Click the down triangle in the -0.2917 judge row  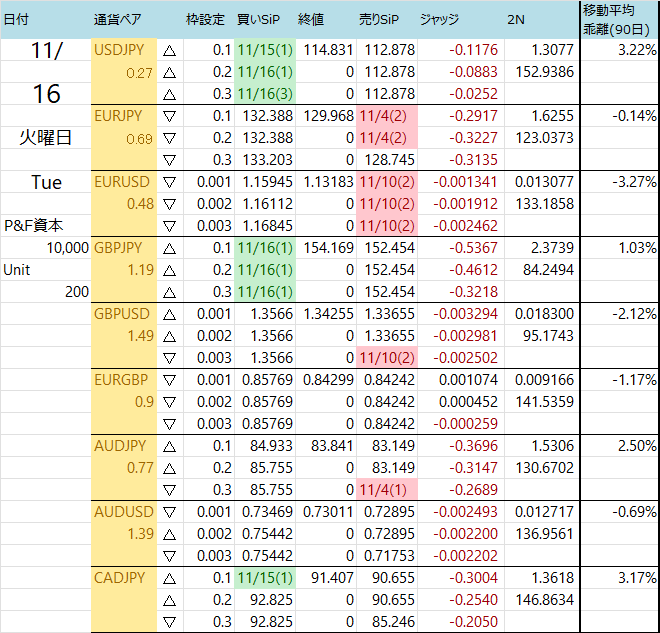169,116
